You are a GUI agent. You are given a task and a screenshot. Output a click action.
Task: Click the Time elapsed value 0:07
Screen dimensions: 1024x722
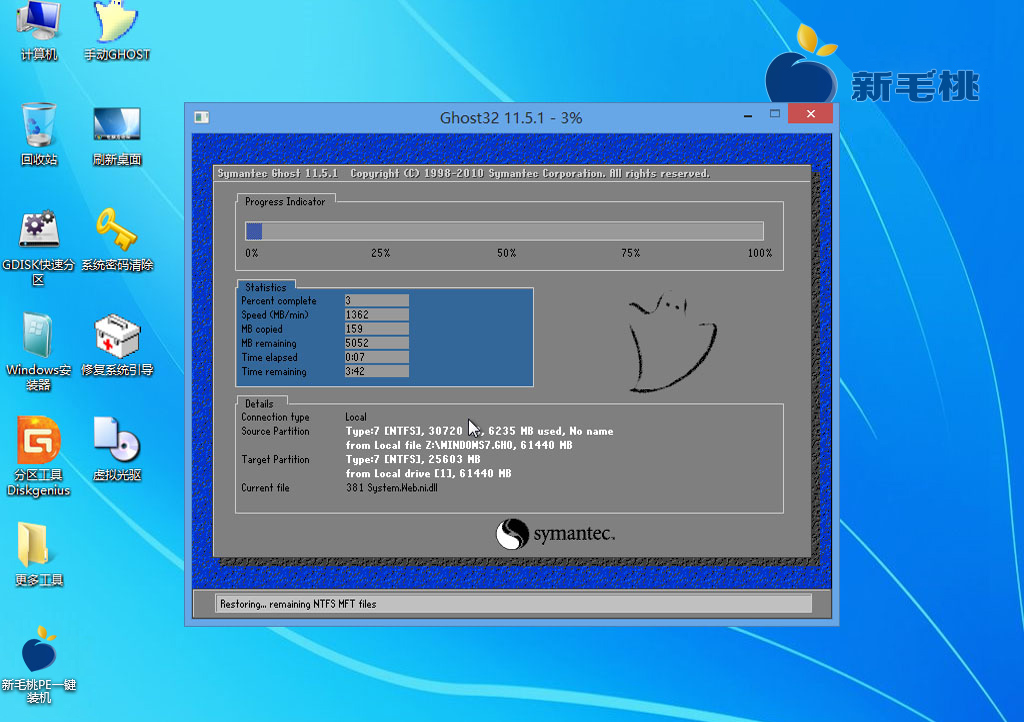[x=377, y=357]
